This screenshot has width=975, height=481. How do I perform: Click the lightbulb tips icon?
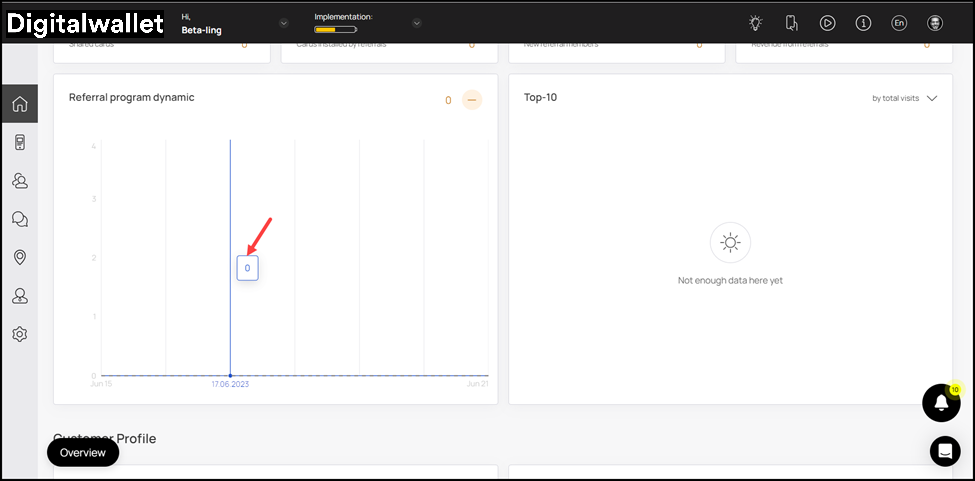click(x=755, y=23)
